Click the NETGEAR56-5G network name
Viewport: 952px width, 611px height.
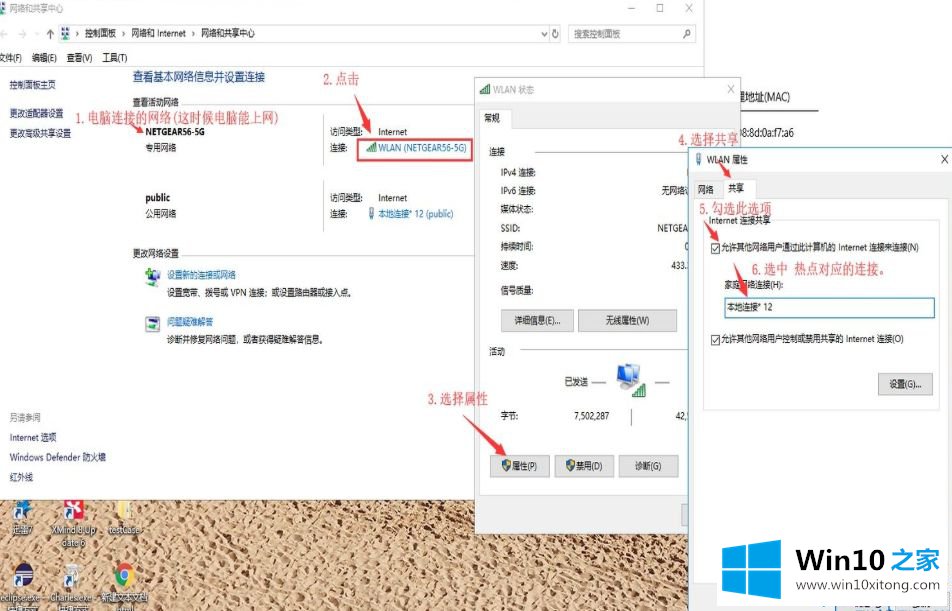(x=175, y=132)
